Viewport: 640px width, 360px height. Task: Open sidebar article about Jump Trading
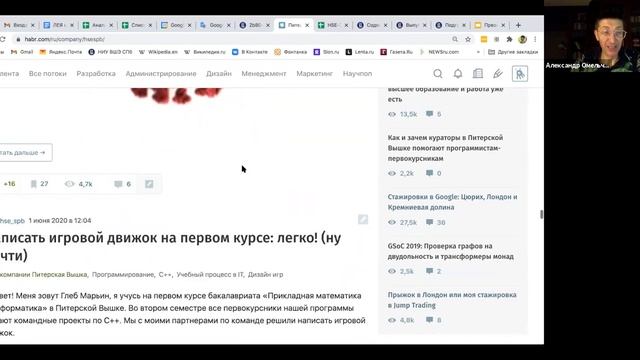tap(452, 300)
